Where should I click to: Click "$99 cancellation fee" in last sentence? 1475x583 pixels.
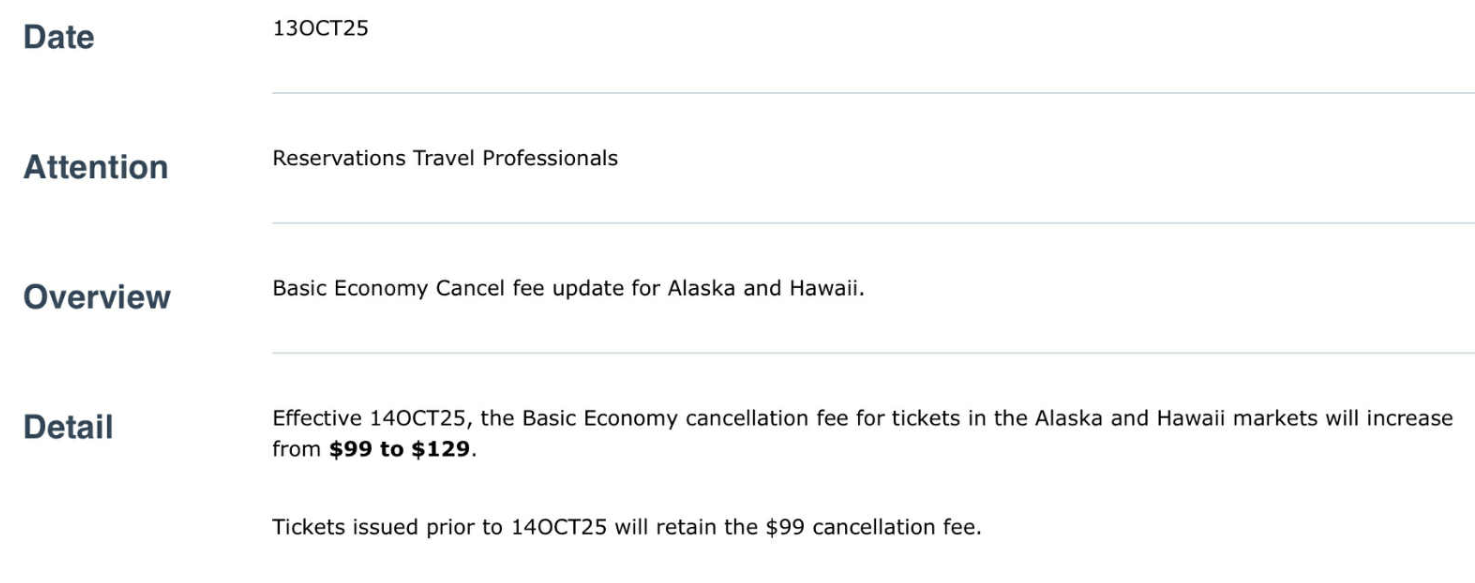[x=871, y=527]
